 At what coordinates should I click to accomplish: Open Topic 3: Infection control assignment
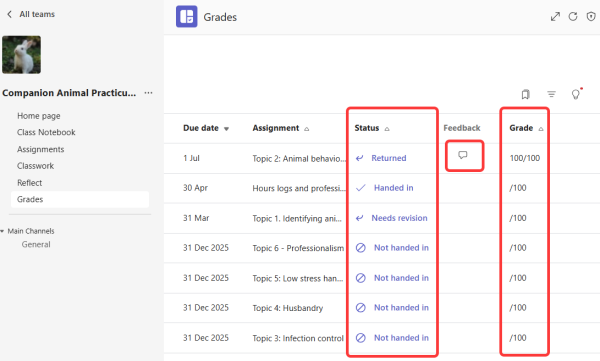(x=298, y=338)
